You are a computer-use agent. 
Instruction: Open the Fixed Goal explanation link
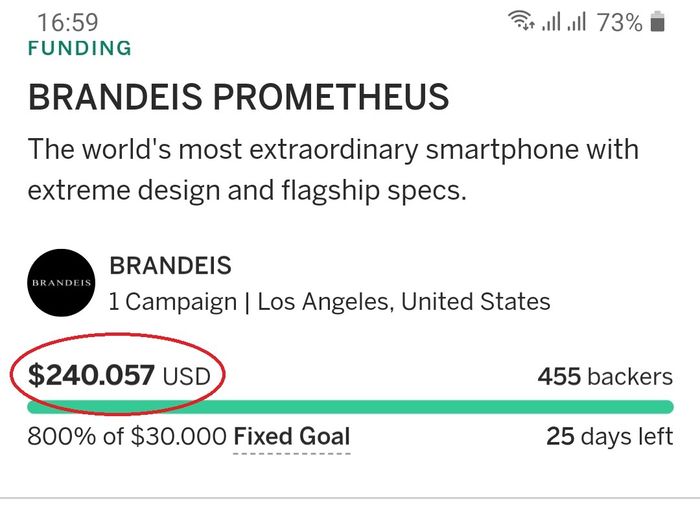click(x=292, y=437)
